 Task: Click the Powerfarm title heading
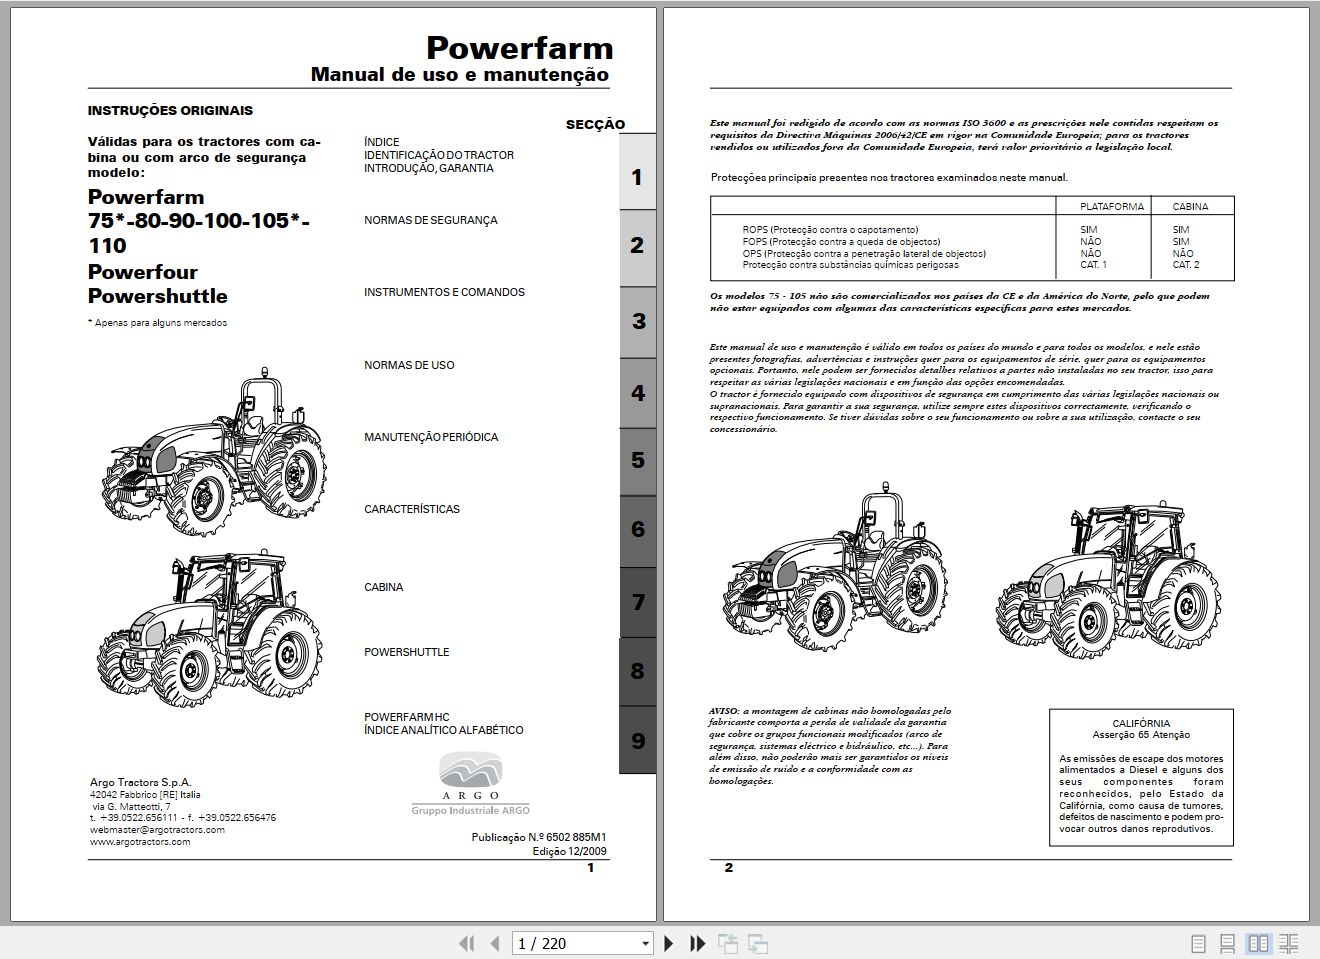[x=519, y=47]
